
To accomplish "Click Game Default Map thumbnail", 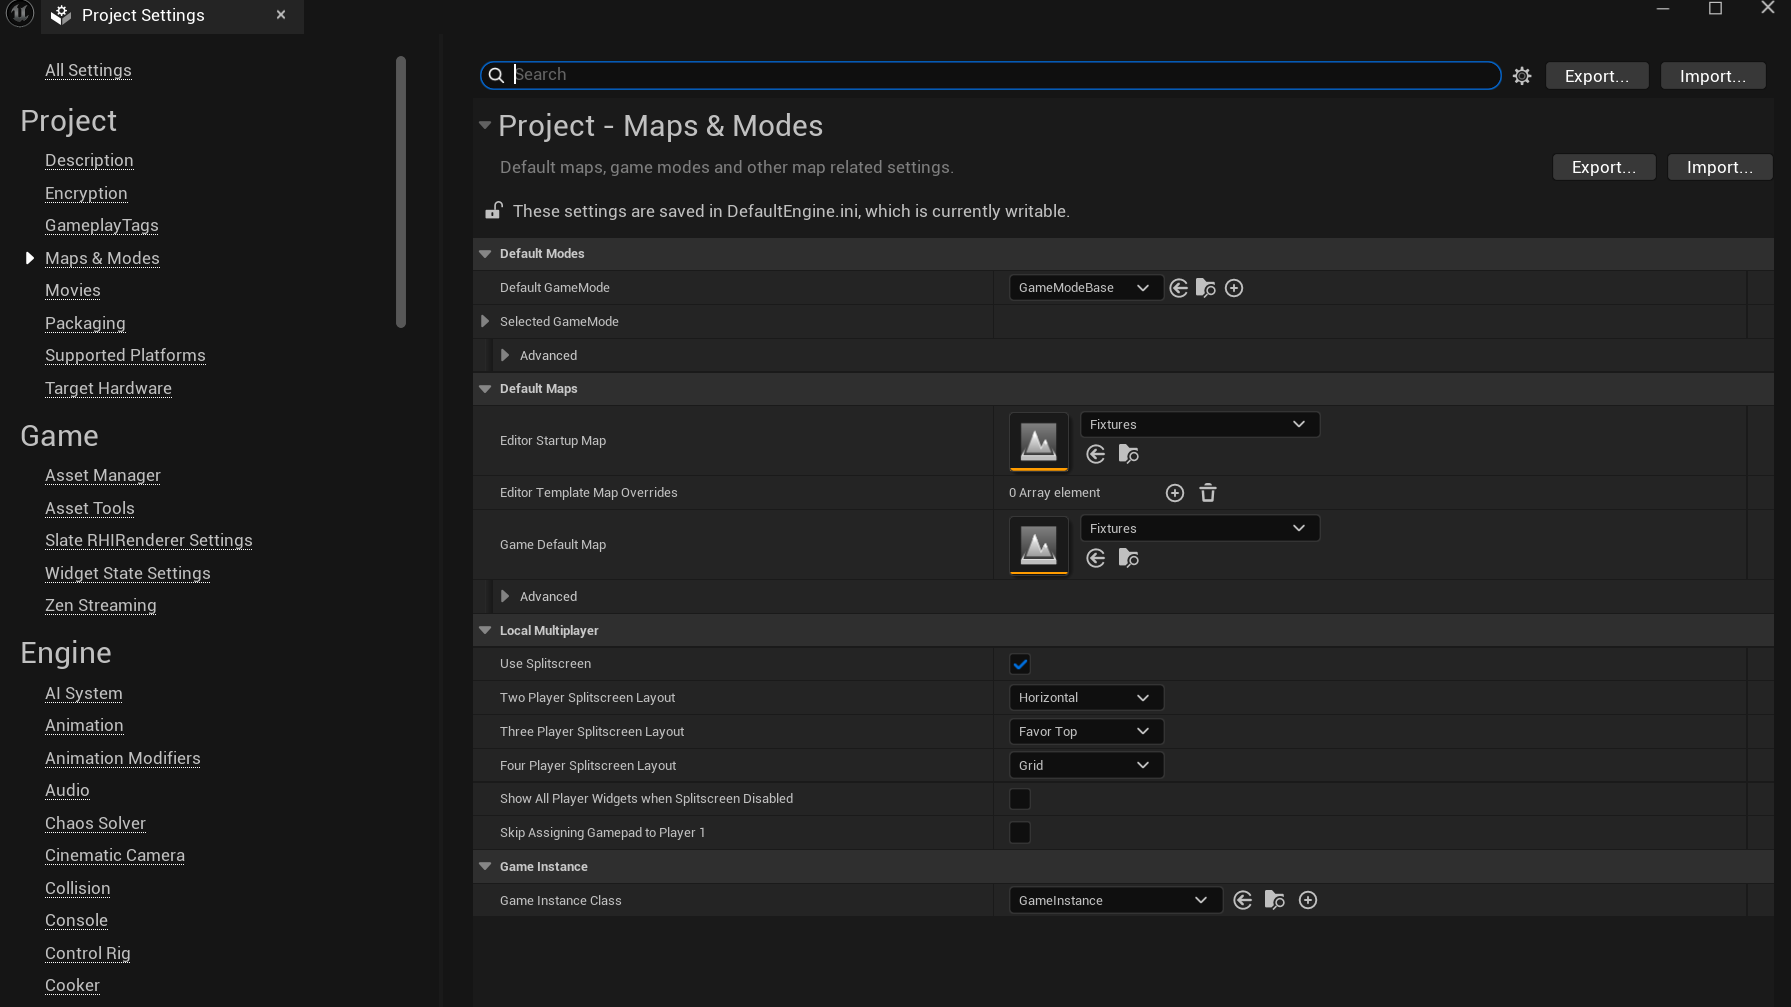I will (1039, 545).
